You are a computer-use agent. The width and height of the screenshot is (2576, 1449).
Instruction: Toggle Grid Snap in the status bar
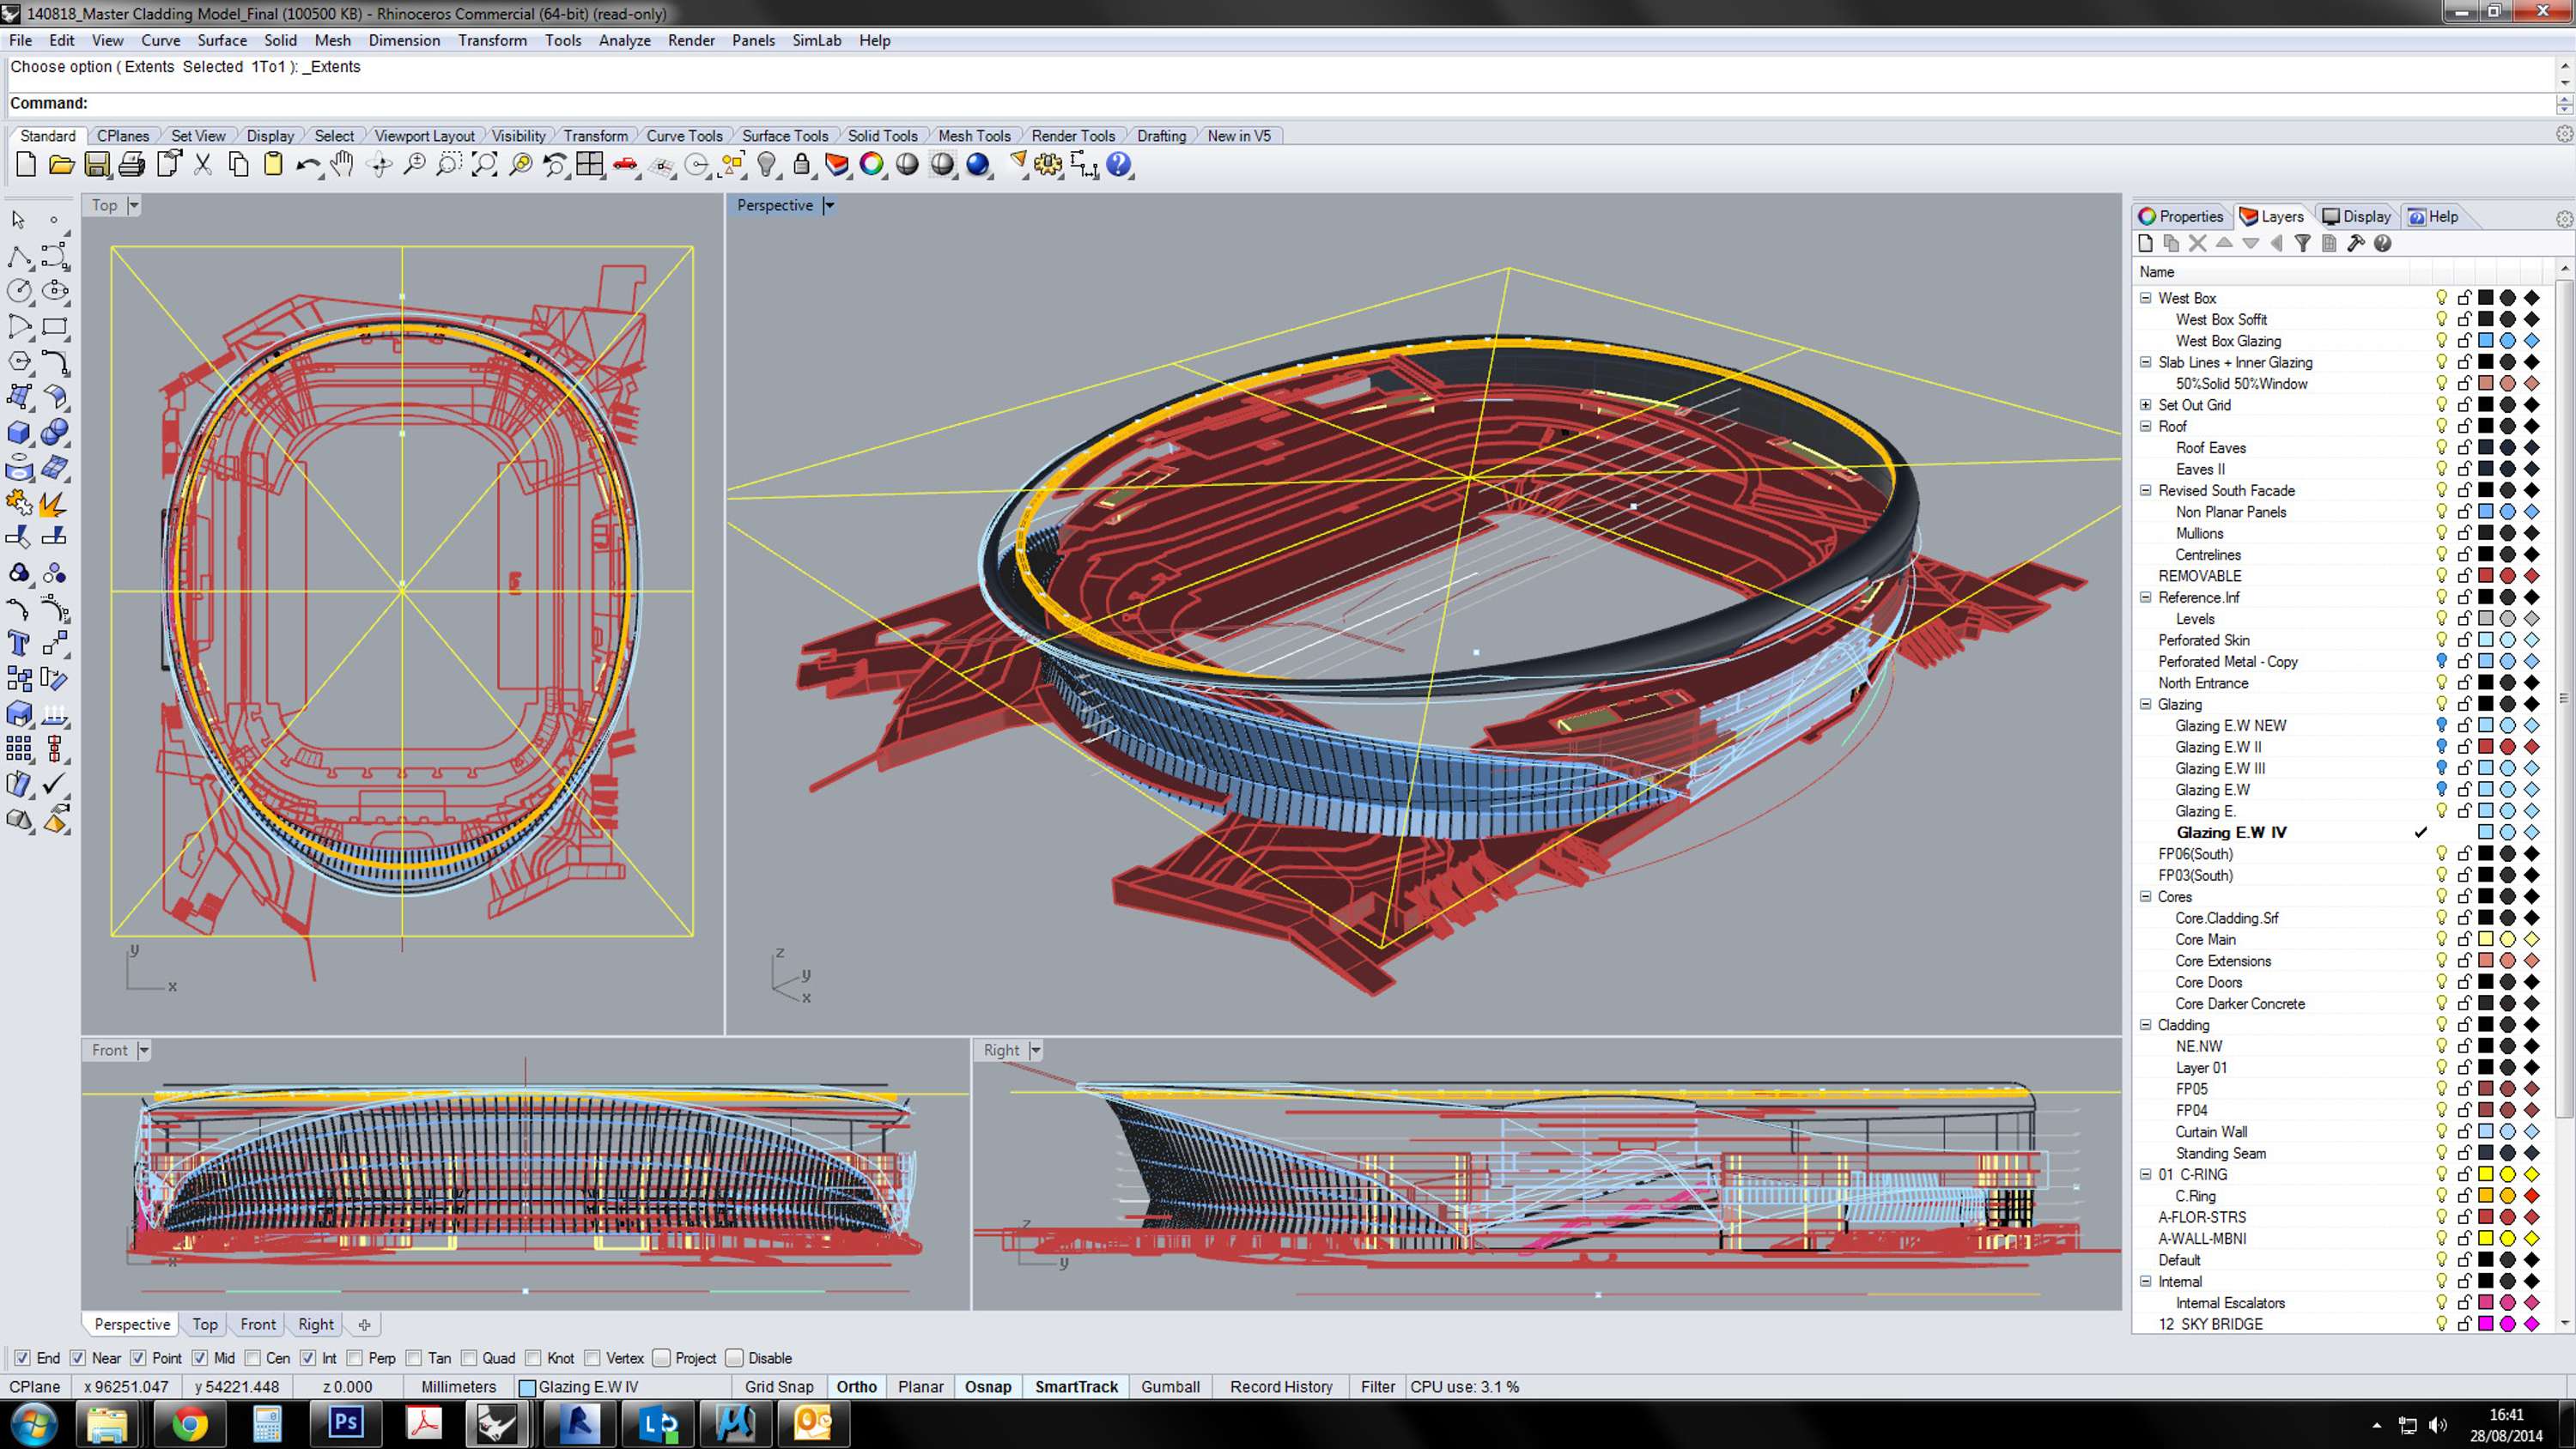[x=779, y=1387]
